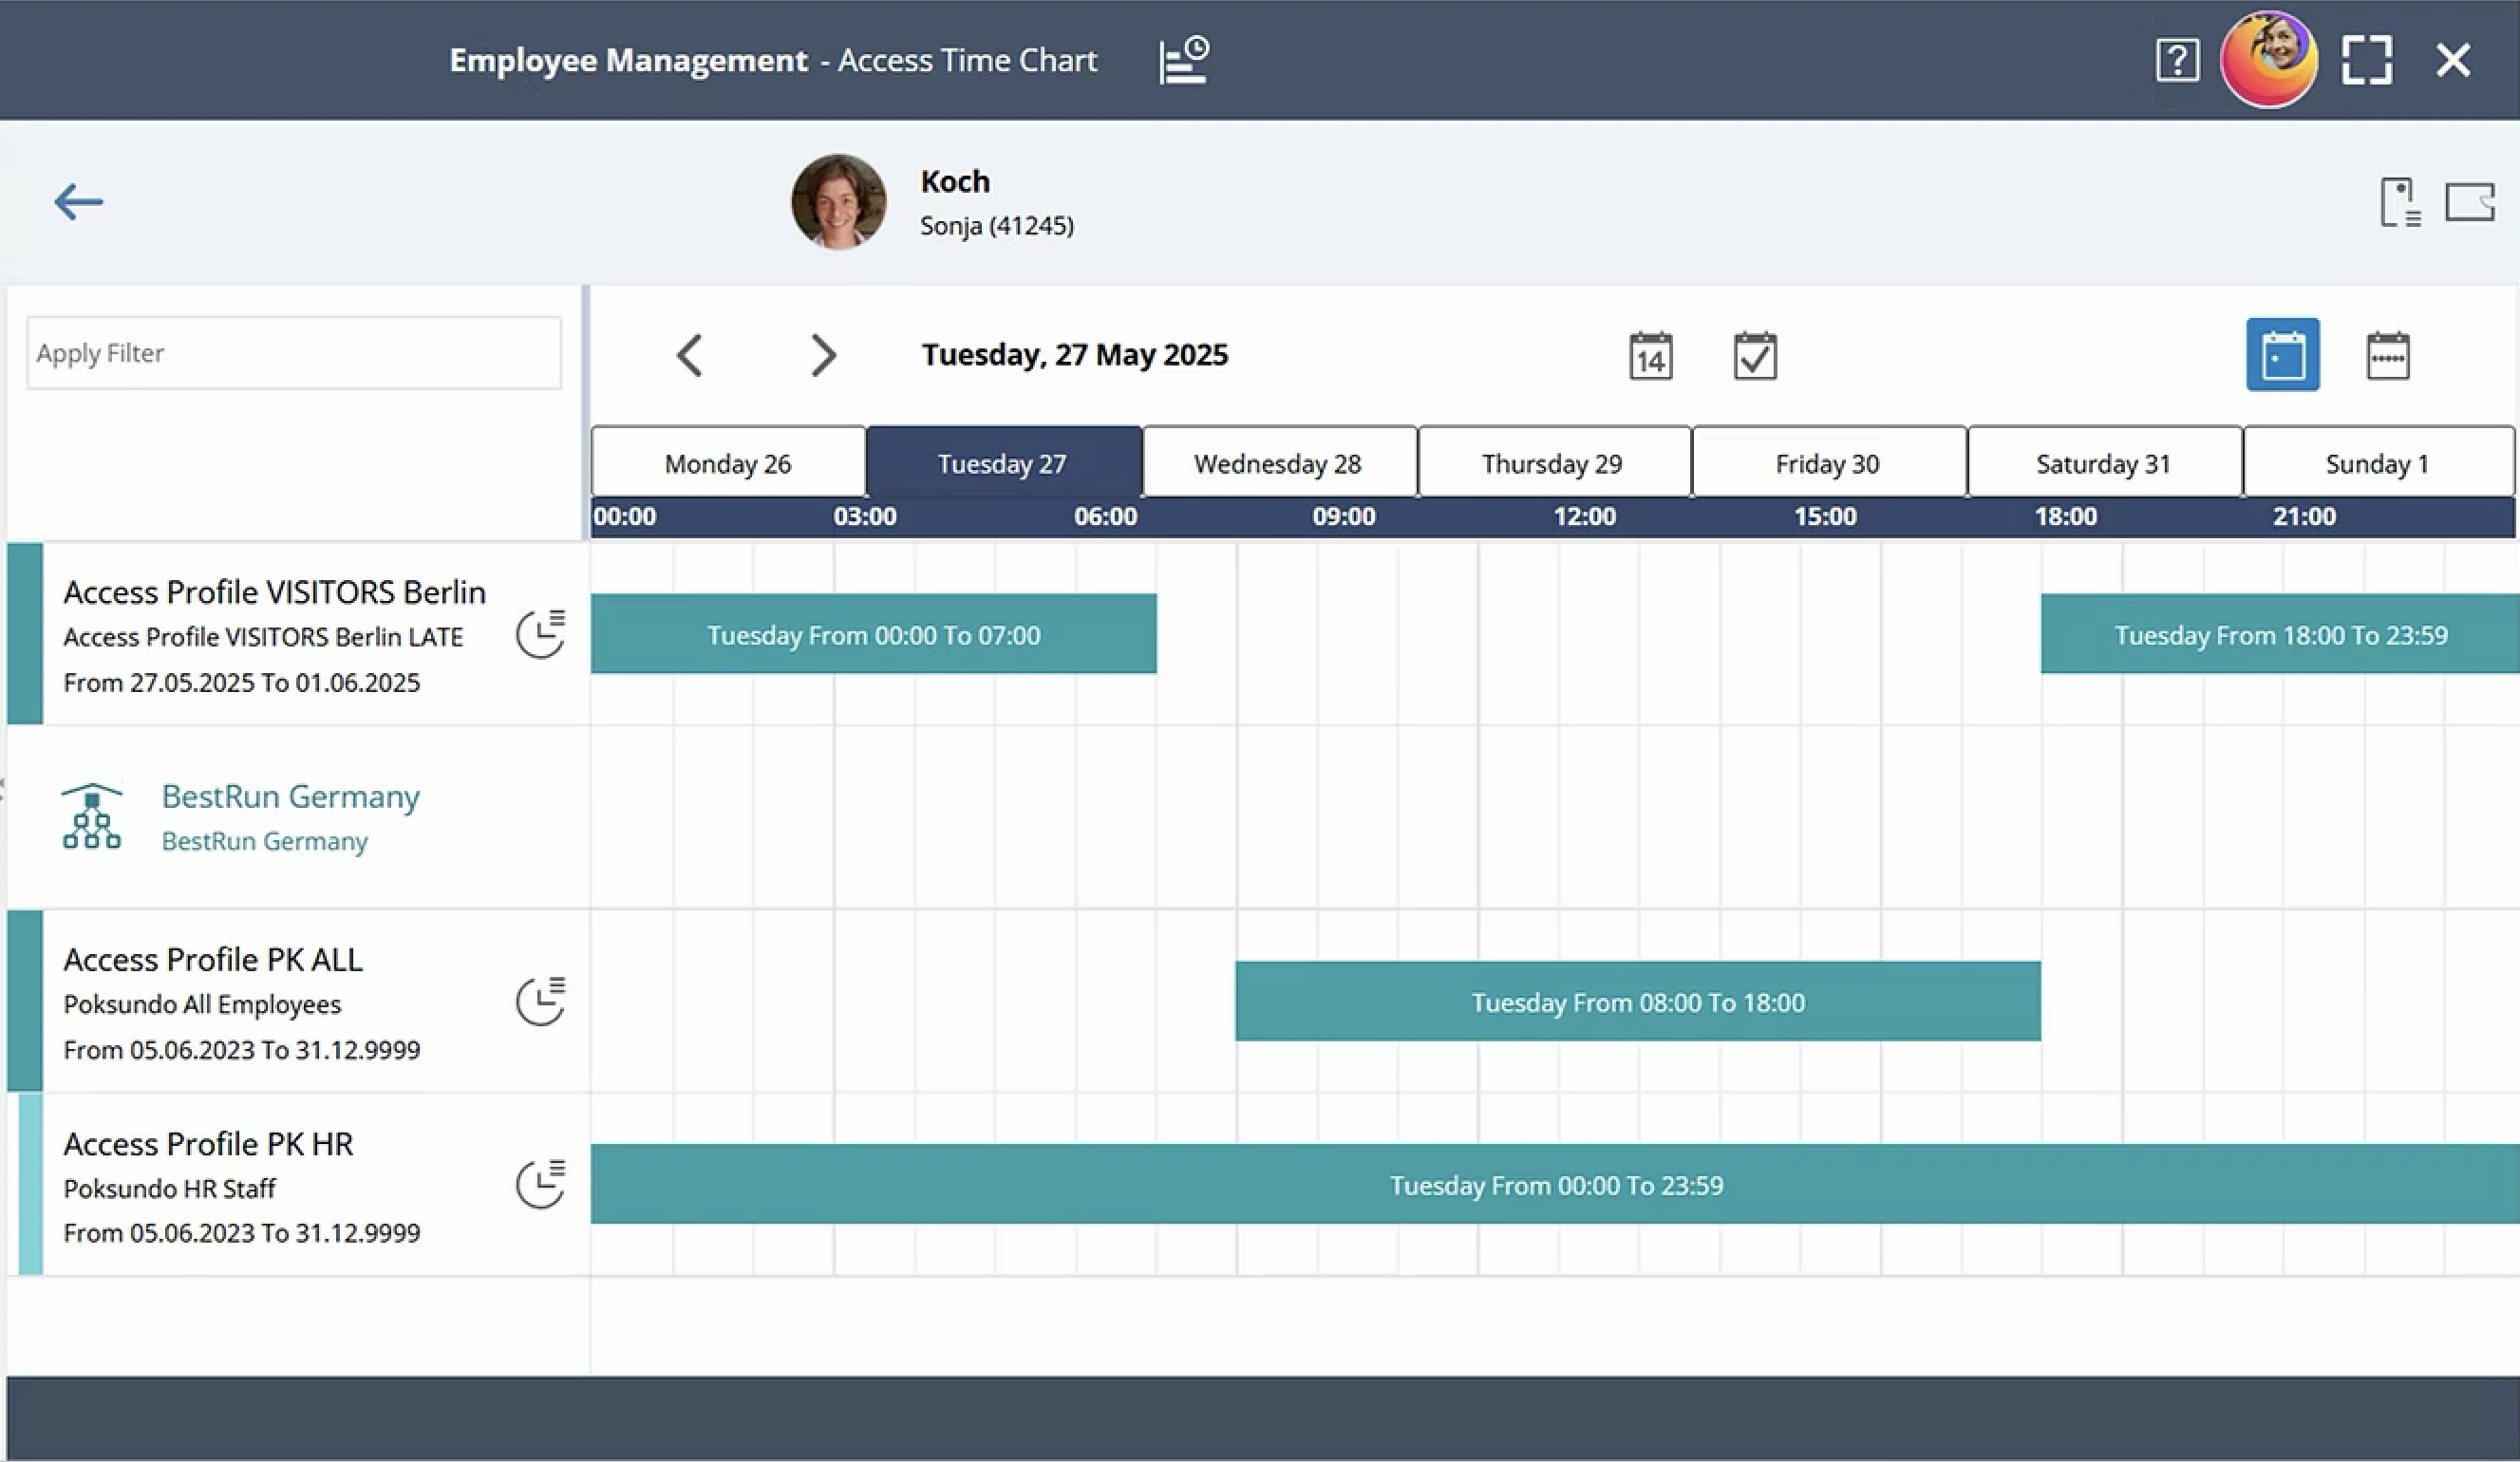This screenshot has width=2520, height=1462.
Task: Open time details icon for PK ALL
Action: (x=541, y=1001)
